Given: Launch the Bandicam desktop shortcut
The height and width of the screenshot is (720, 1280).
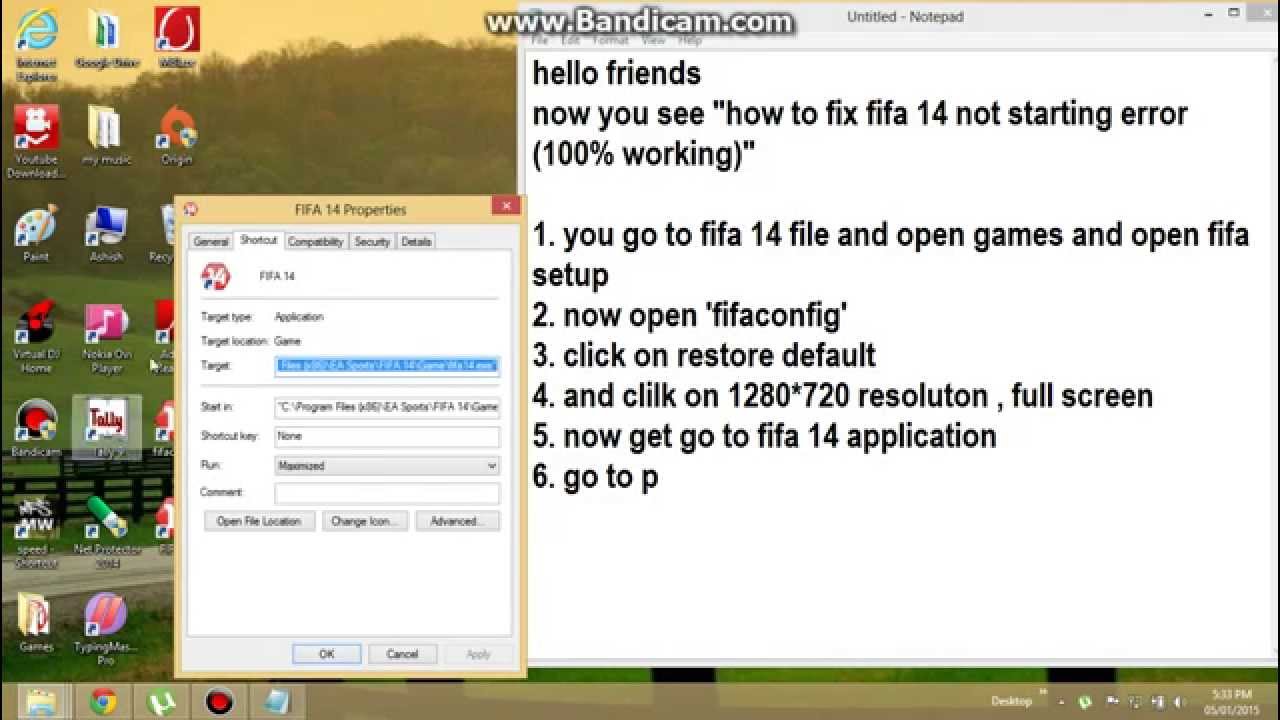Looking at the screenshot, I should 36,428.
